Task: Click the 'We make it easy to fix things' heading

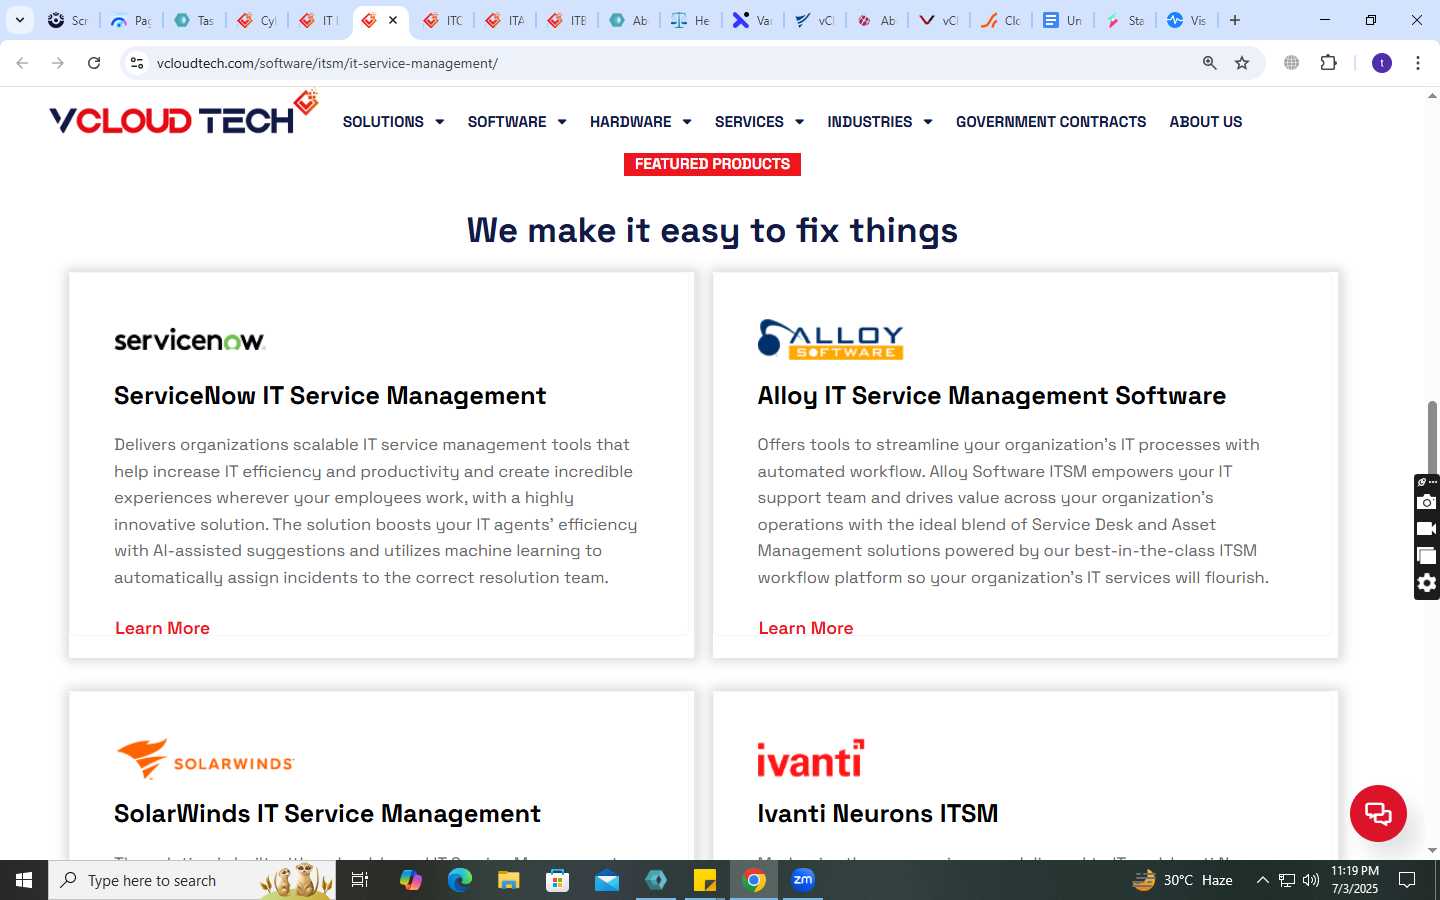Action: pos(712,231)
